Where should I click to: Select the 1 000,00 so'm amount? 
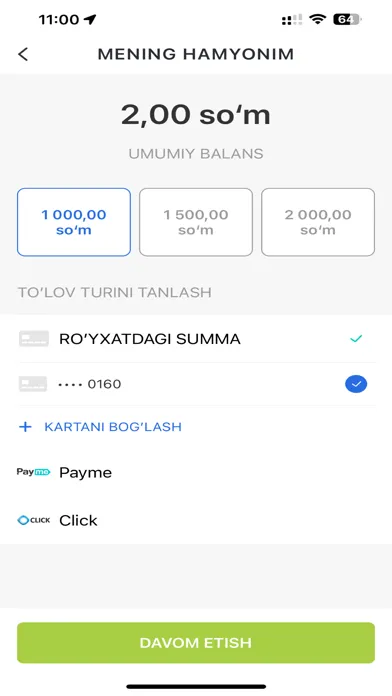coord(74,222)
